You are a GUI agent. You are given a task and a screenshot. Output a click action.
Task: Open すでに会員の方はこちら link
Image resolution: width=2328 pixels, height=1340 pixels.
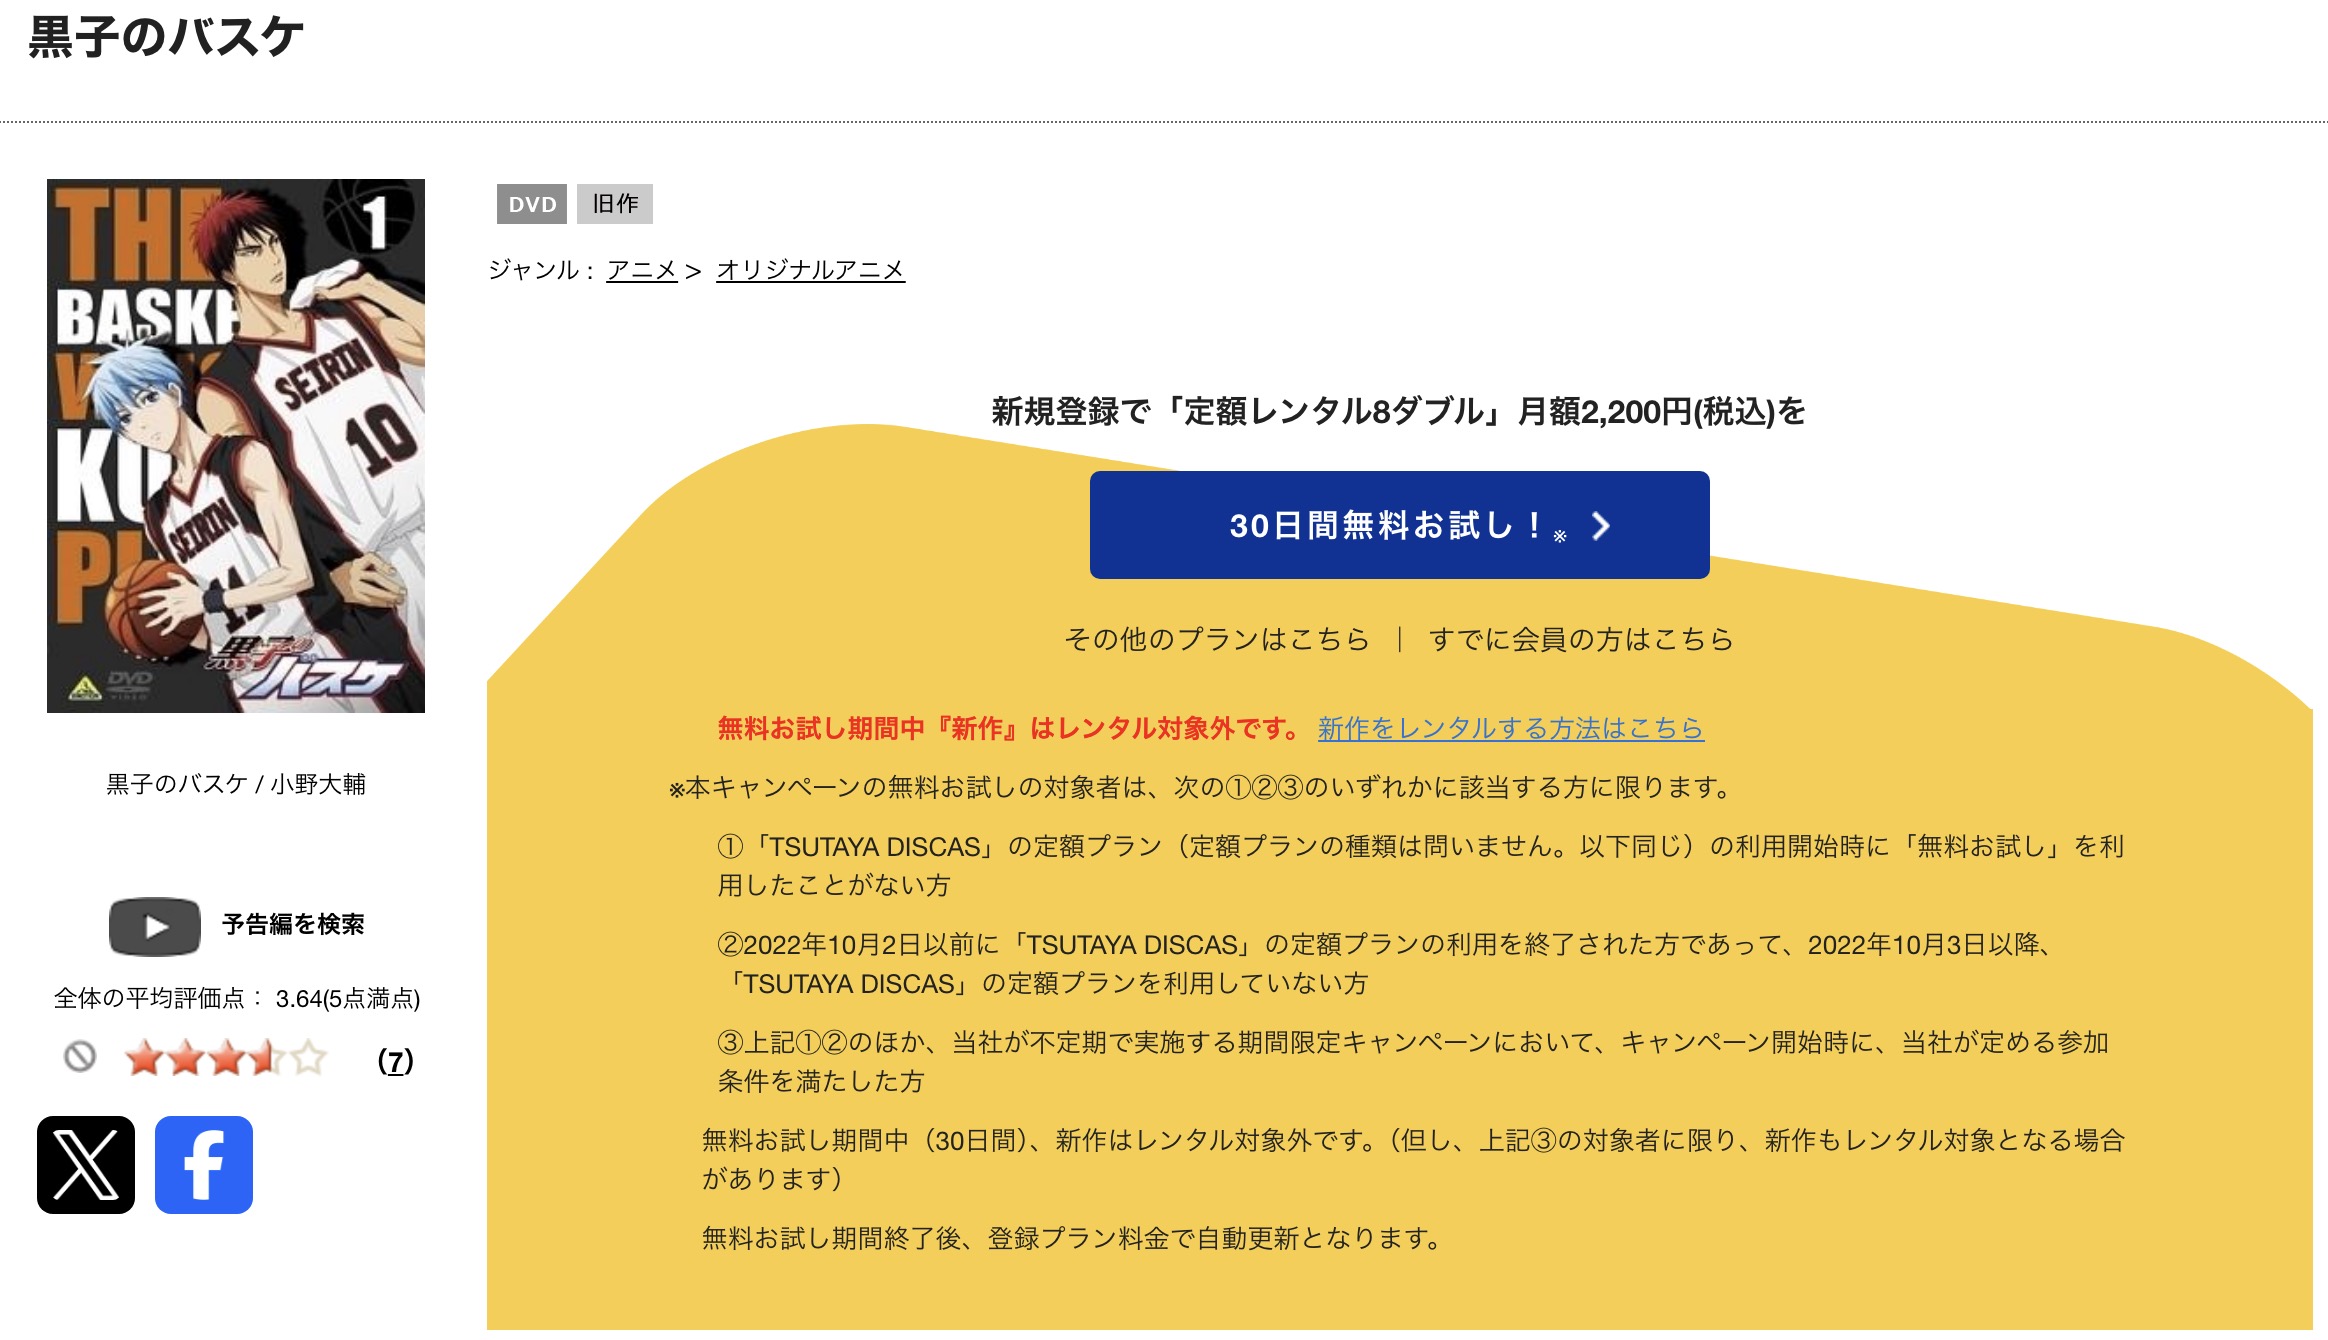pos(1580,639)
